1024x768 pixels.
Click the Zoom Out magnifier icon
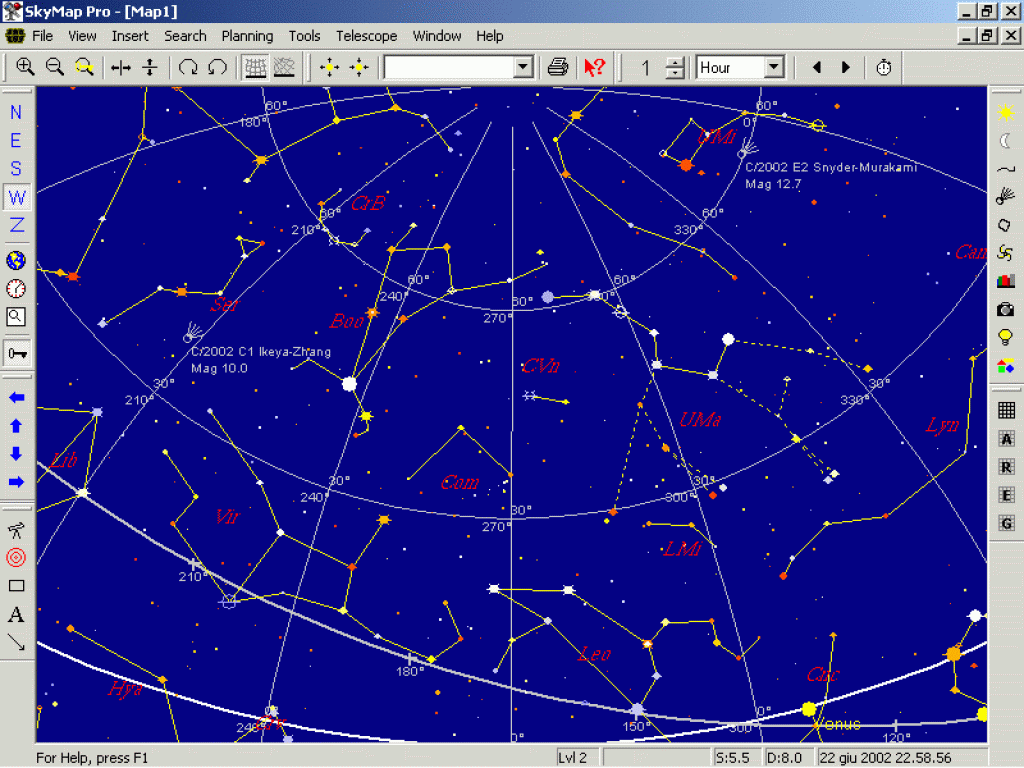click(55, 67)
